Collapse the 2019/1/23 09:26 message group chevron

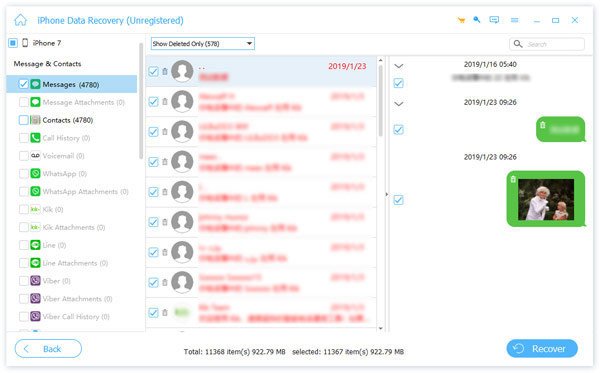[x=399, y=104]
